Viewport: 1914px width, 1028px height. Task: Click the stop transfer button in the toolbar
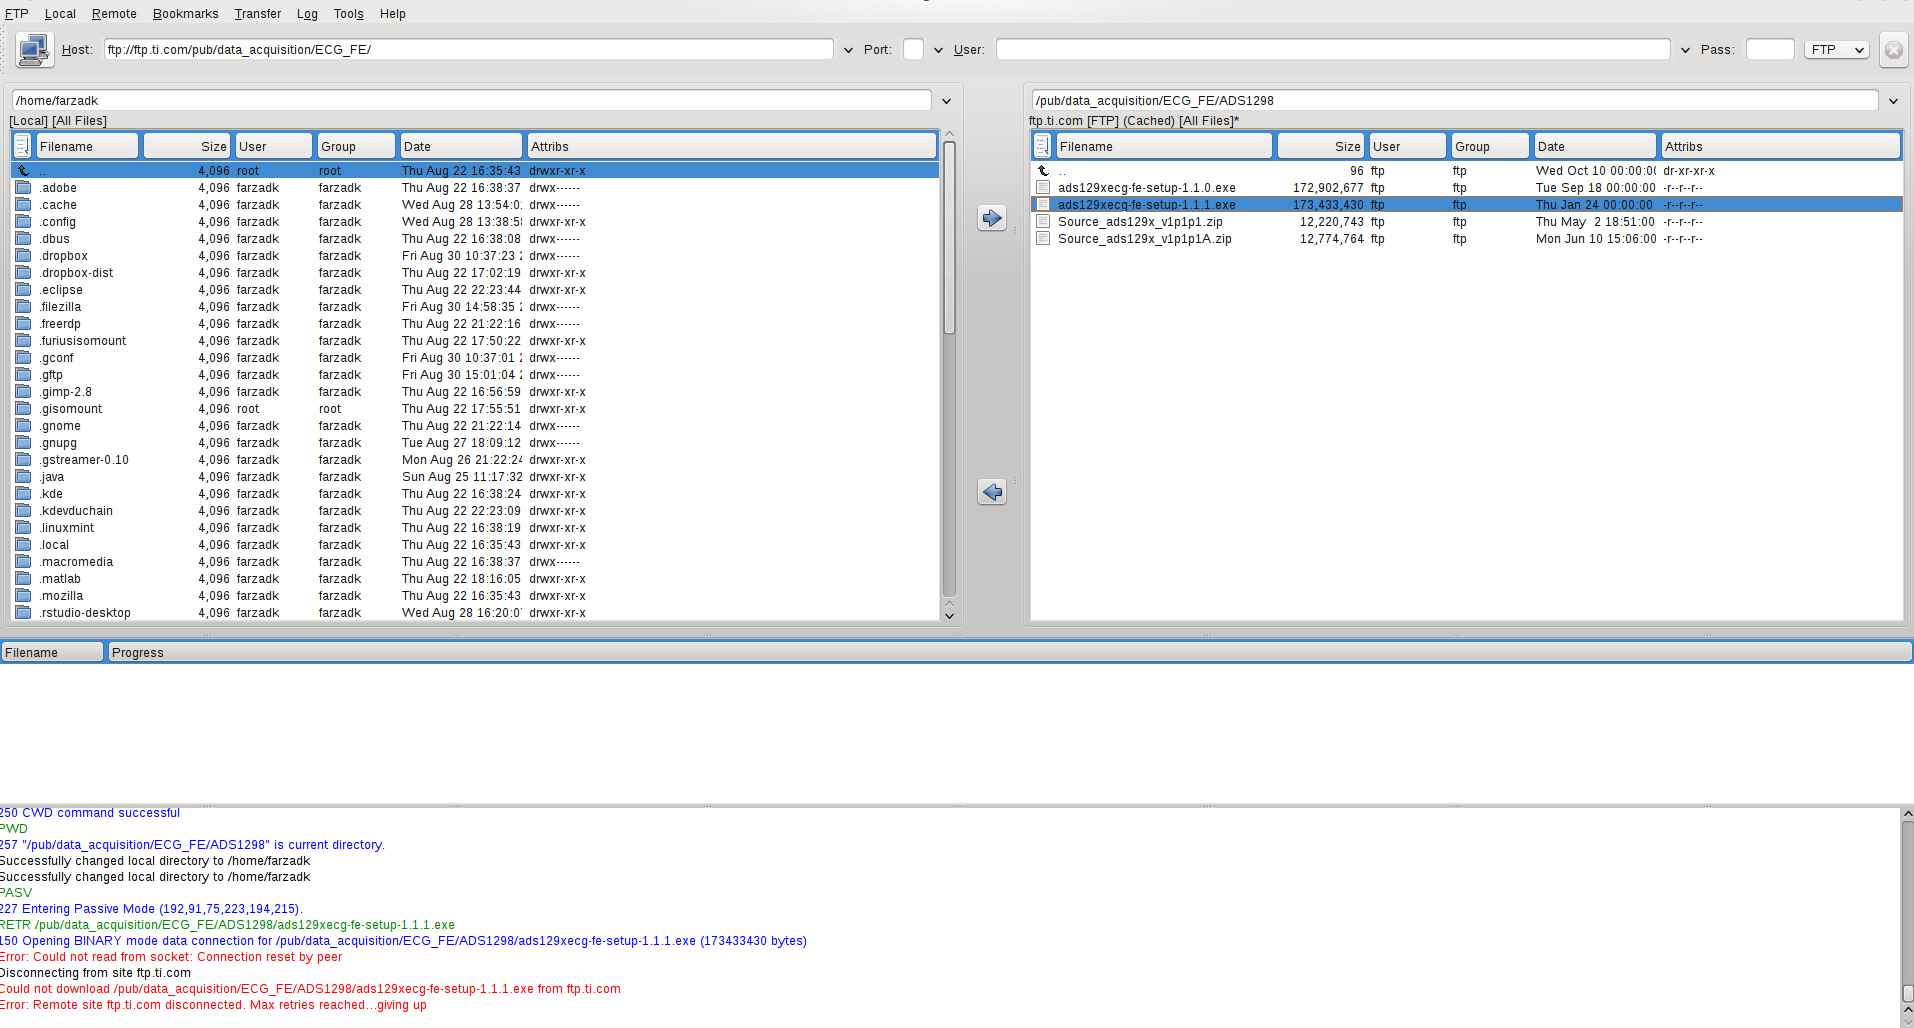coord(1893,50)
